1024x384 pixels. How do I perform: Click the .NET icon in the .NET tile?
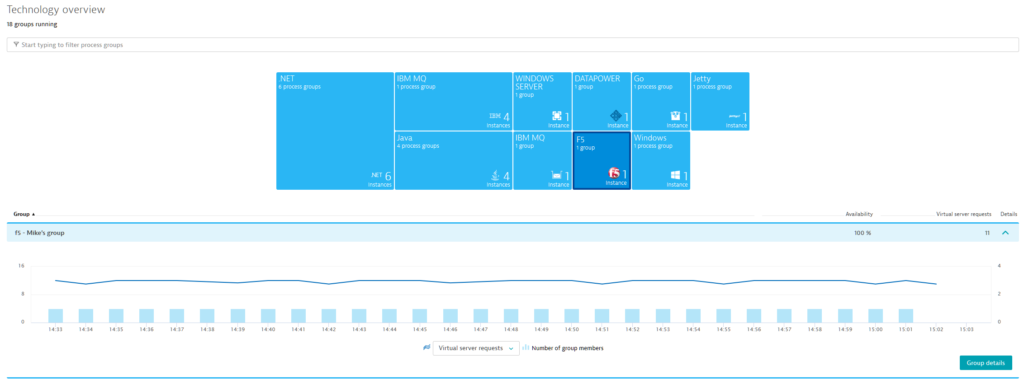point(376,176)
